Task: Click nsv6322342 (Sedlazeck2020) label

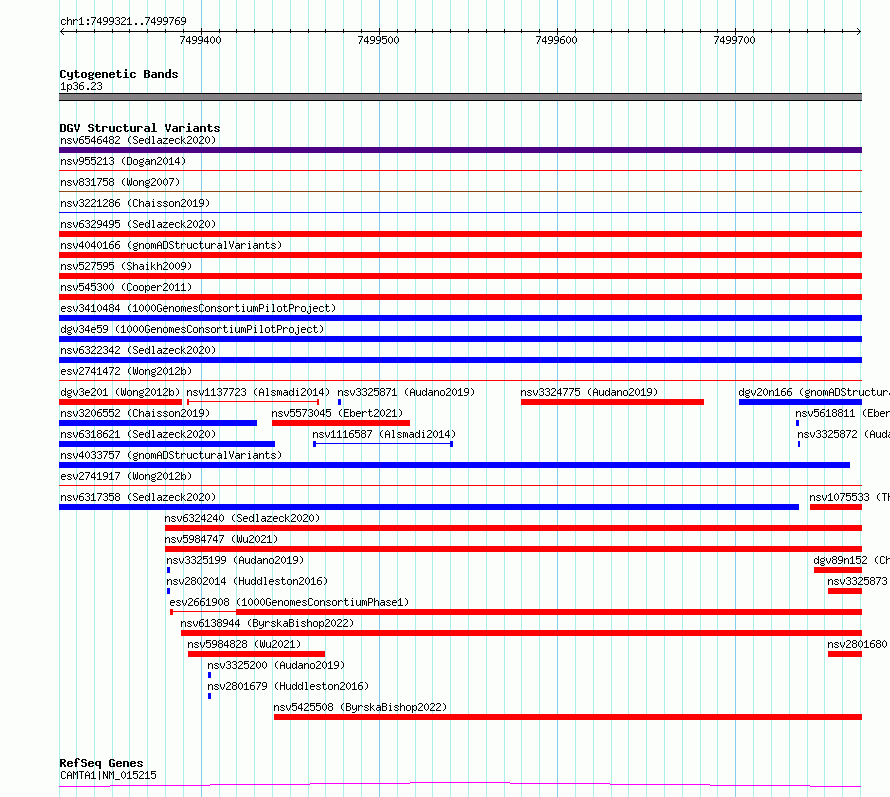Action: 138,350
